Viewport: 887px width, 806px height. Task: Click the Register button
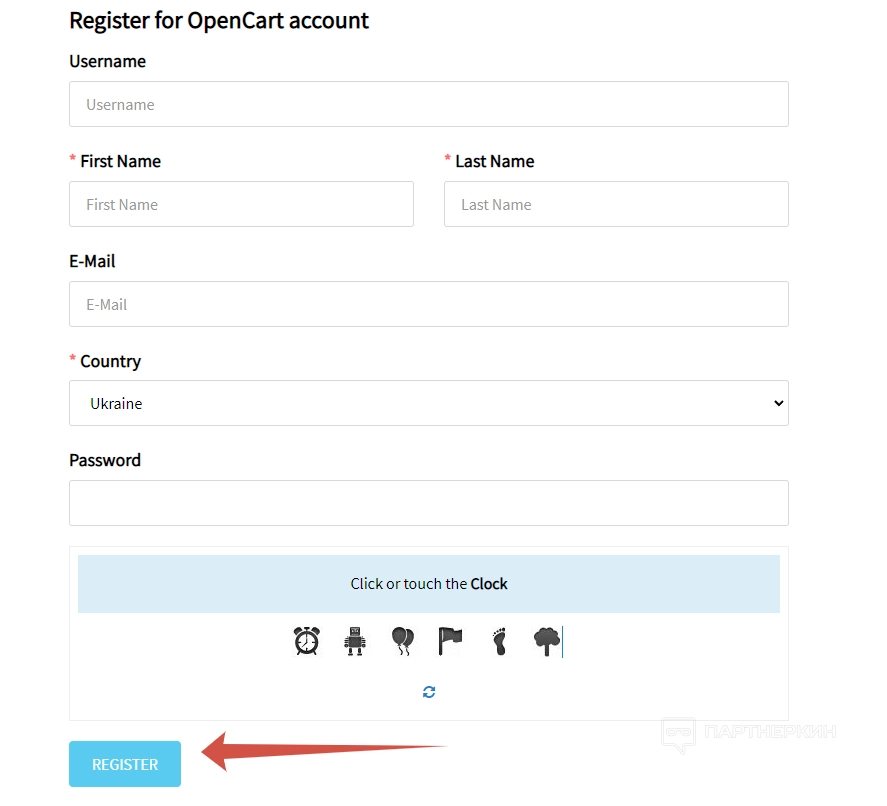tap(125, 764)
